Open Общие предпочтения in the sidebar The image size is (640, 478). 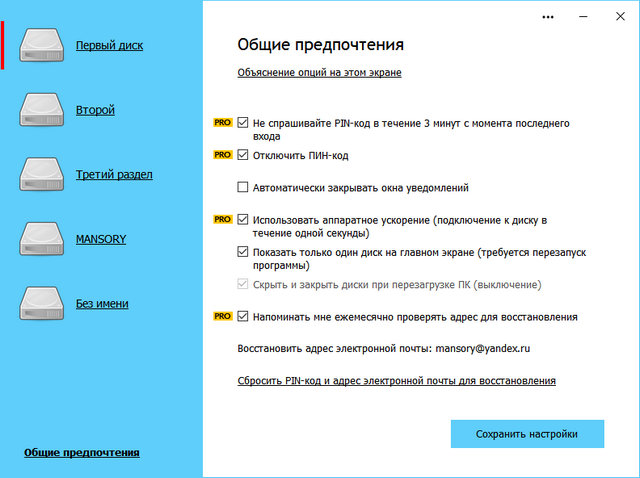click(x=82, y=453)
